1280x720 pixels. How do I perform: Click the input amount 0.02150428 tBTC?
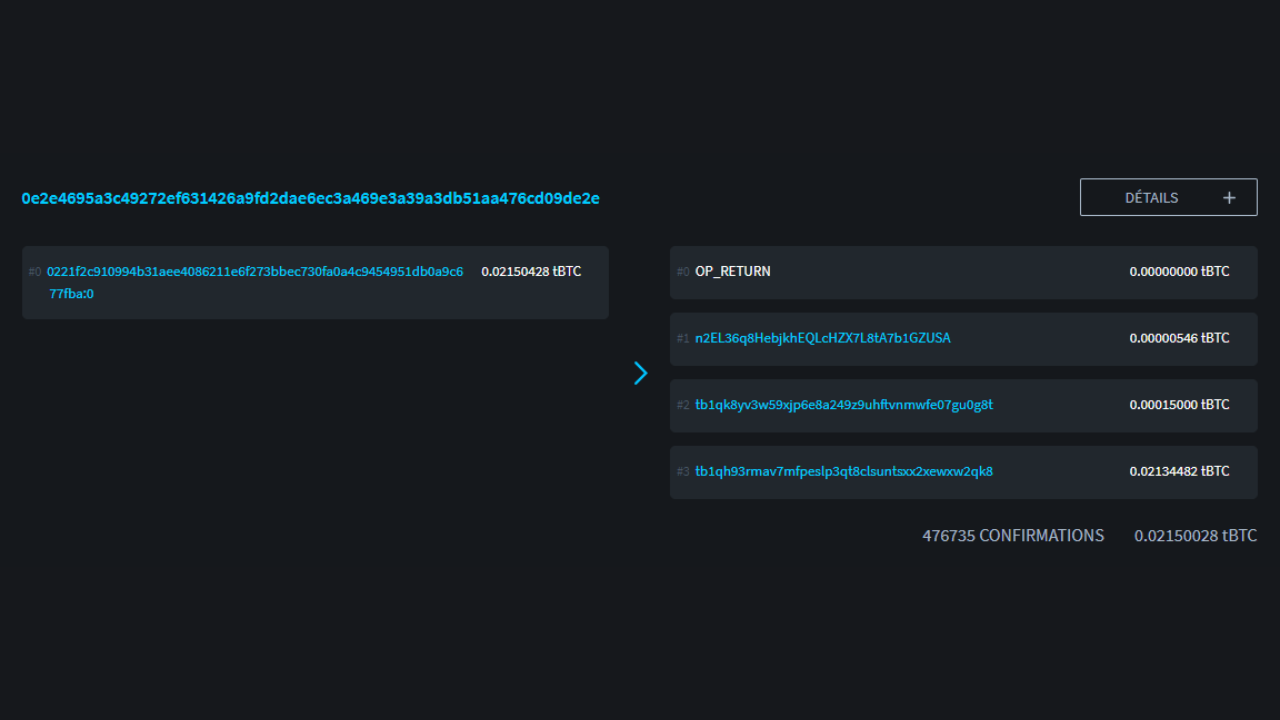click(x=530, y=271)
